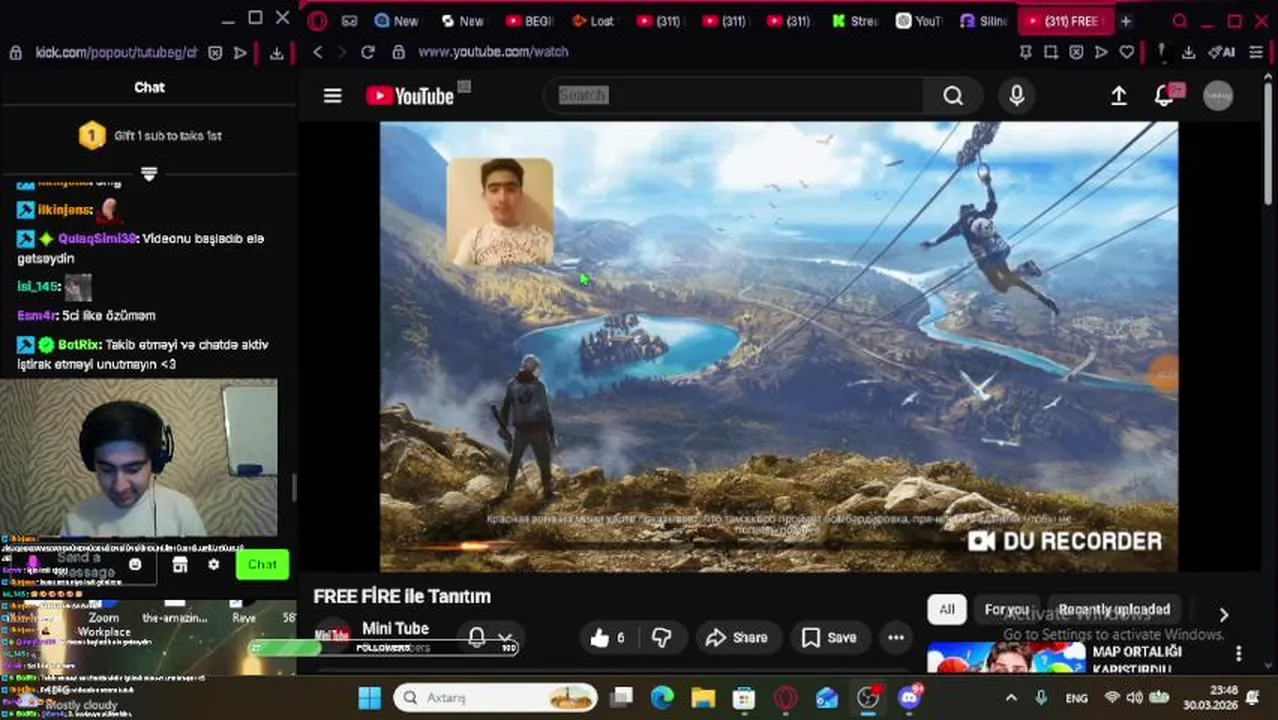Open Discord from the taskbar
Image resolution: width=1278 pixels, height=720 pixels.
[x=909, y=697]
